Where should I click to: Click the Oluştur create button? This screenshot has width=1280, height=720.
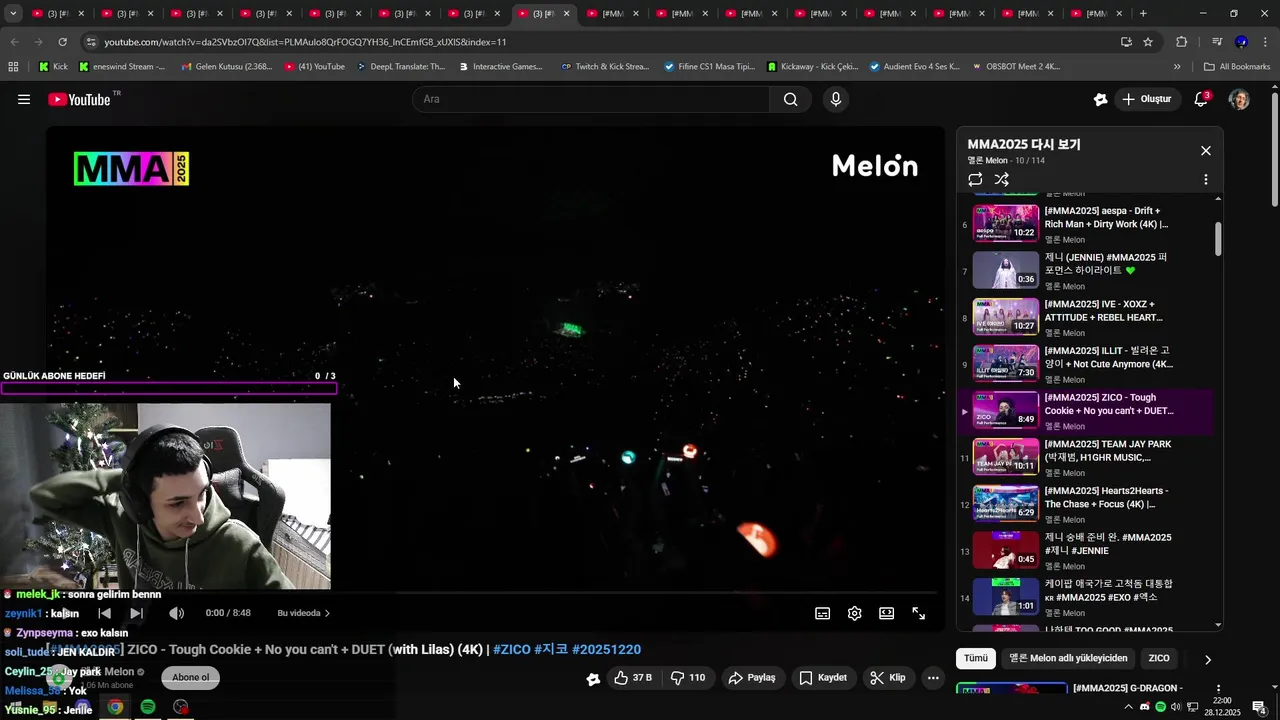tap(1147, 99)
